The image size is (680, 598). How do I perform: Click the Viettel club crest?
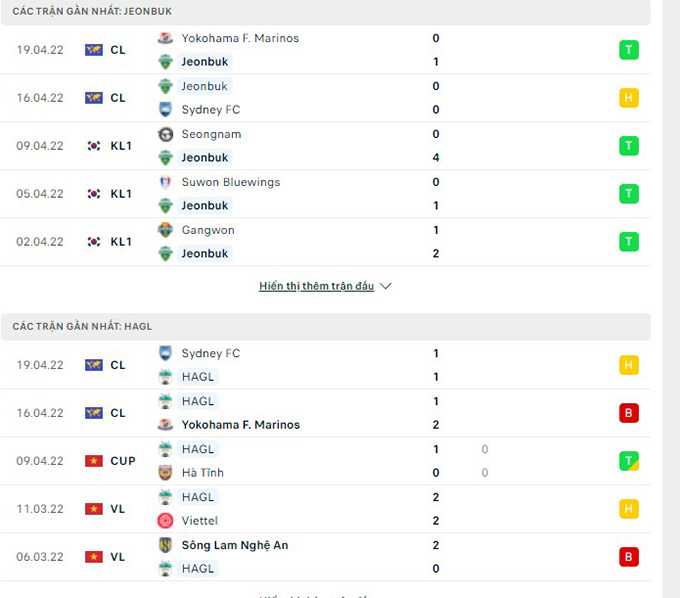[x=166, y=521]
